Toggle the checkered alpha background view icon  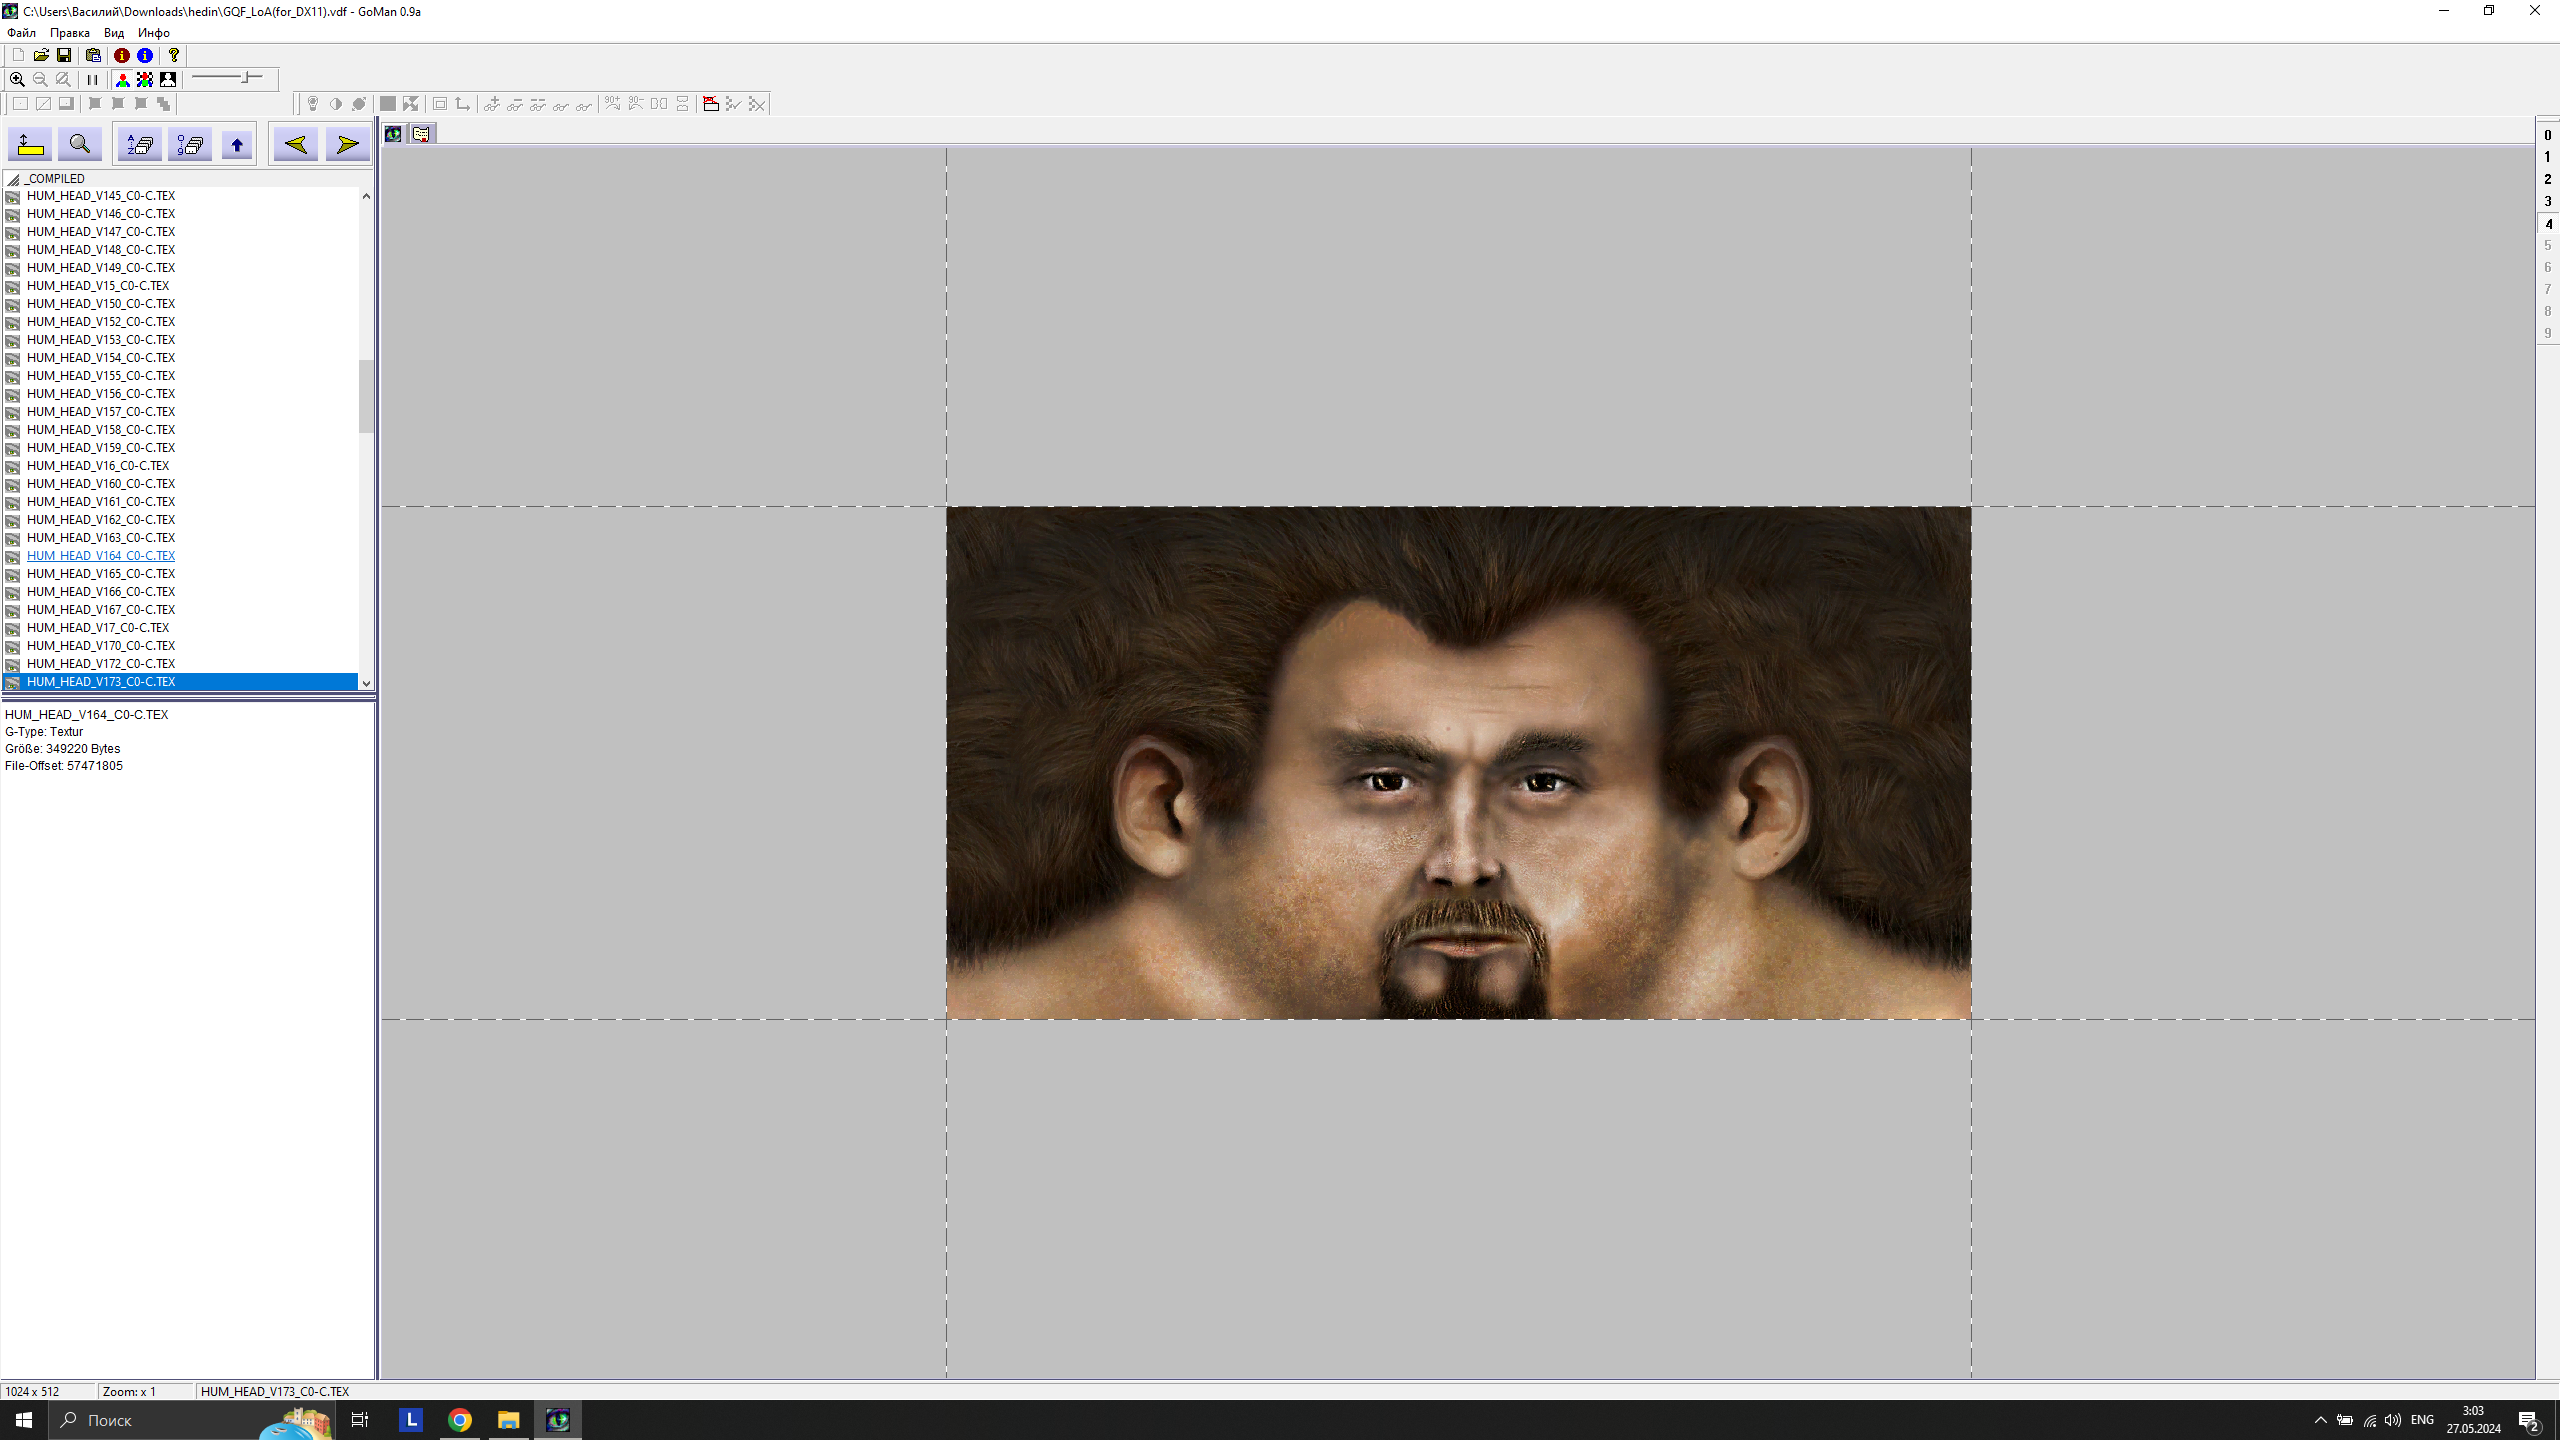point(145,79)
